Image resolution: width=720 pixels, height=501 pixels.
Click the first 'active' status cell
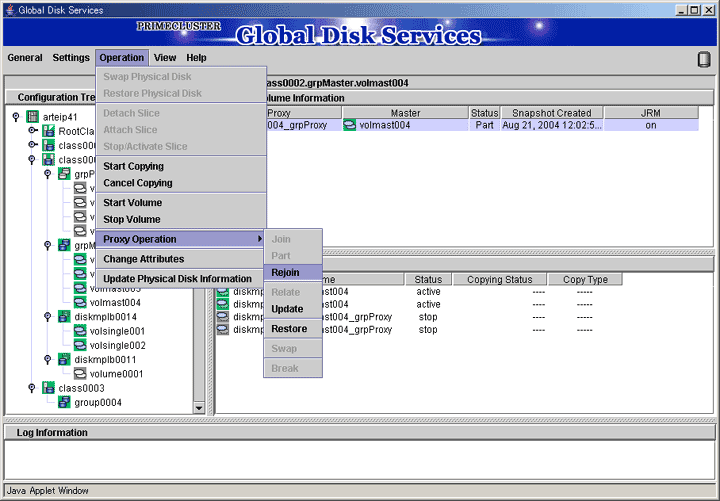(x=428, y=292)
